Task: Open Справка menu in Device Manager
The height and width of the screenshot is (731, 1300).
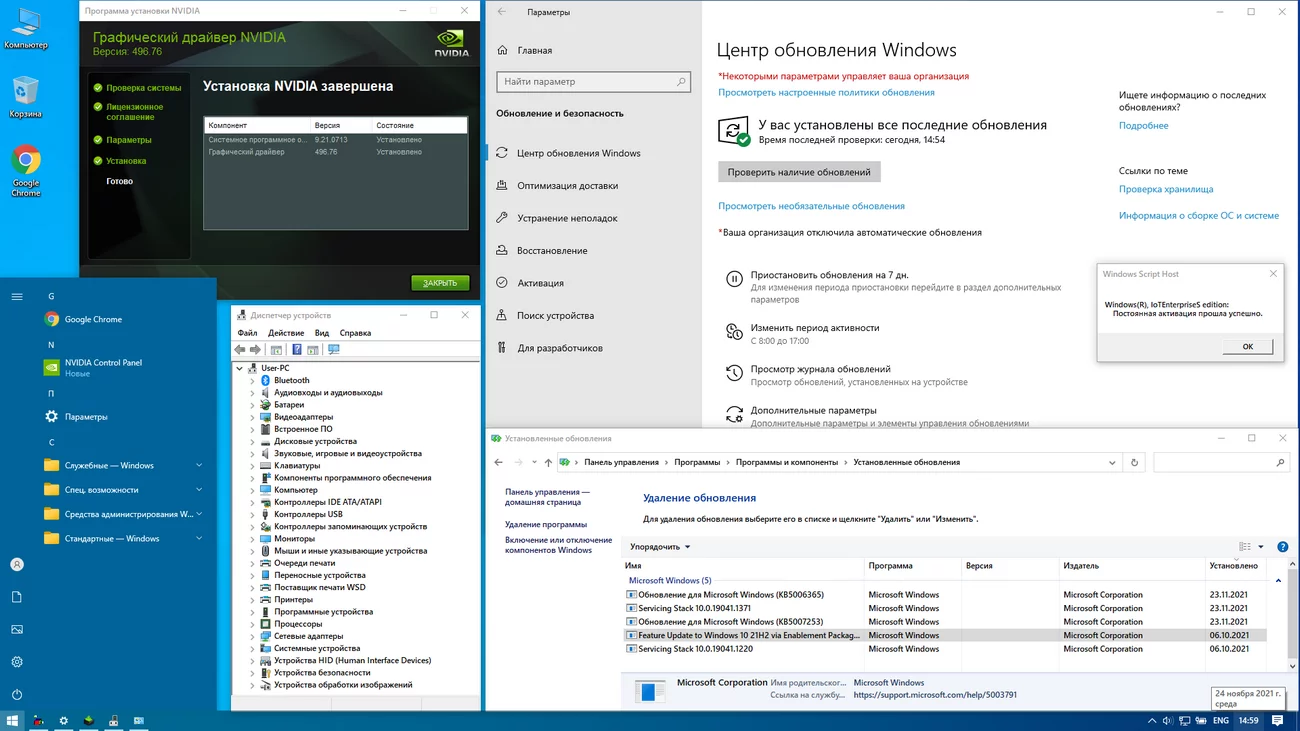Action: (x=355, y=333)
